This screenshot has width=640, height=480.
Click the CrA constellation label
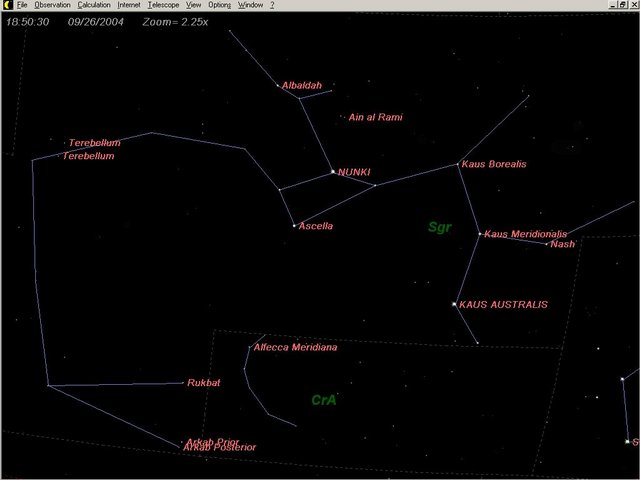click(324, 400)
